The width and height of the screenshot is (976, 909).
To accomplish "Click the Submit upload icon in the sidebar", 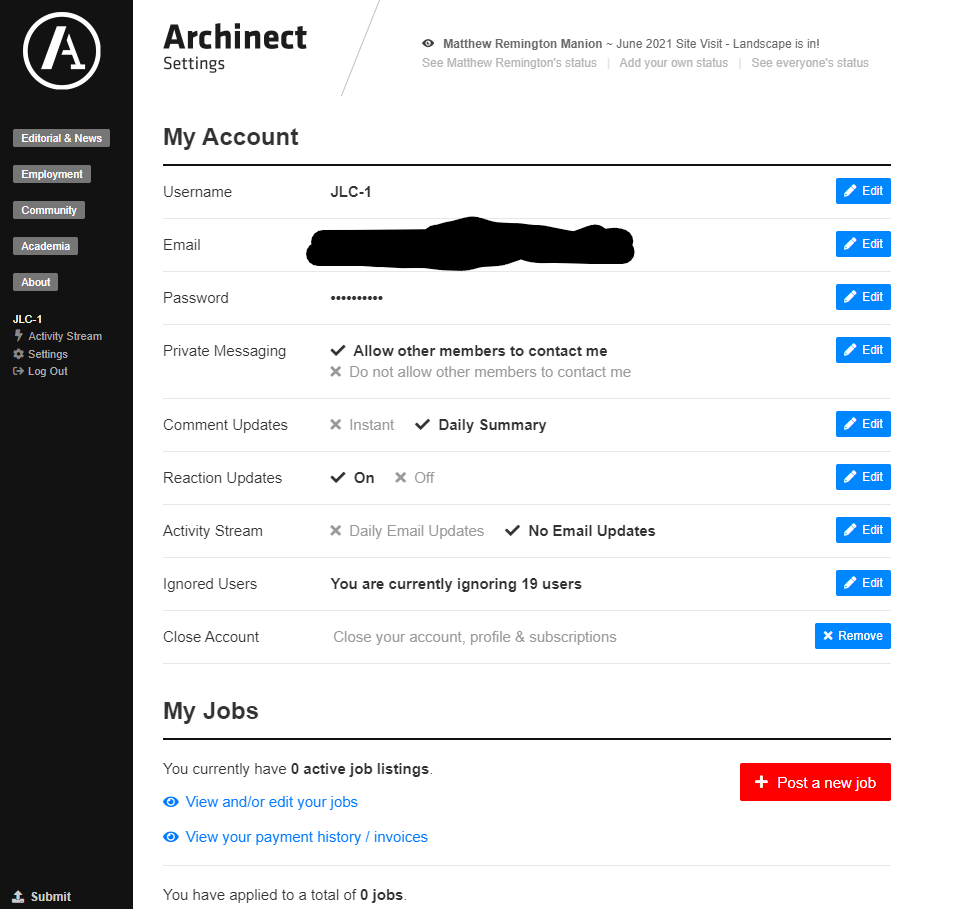I will pyautogui.click(x=19, y=896).
